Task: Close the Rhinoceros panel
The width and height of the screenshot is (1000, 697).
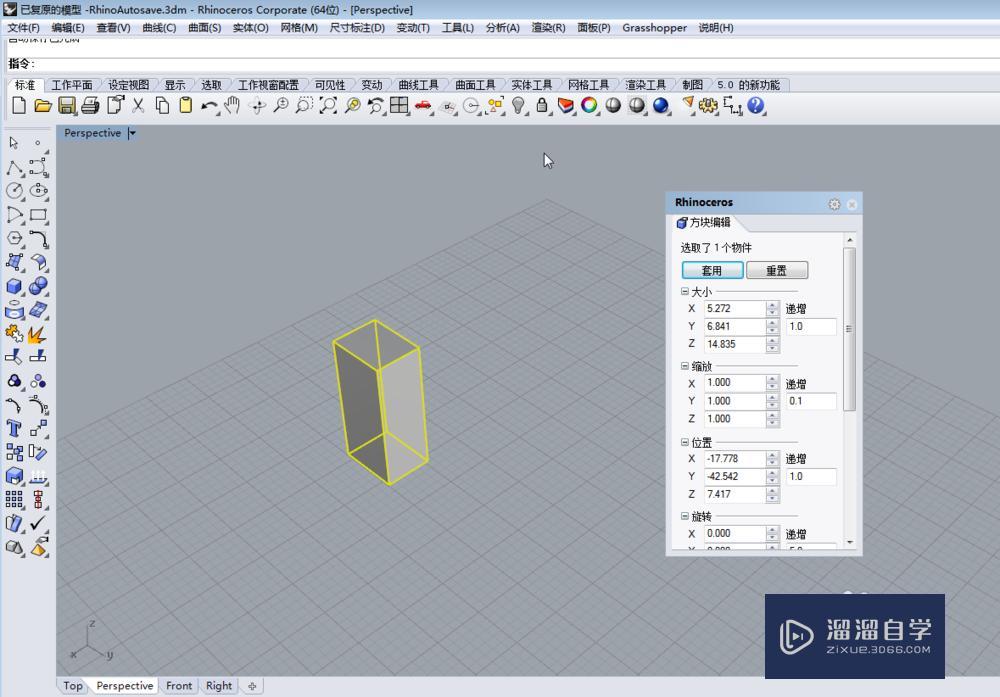Action: point(851,204)
